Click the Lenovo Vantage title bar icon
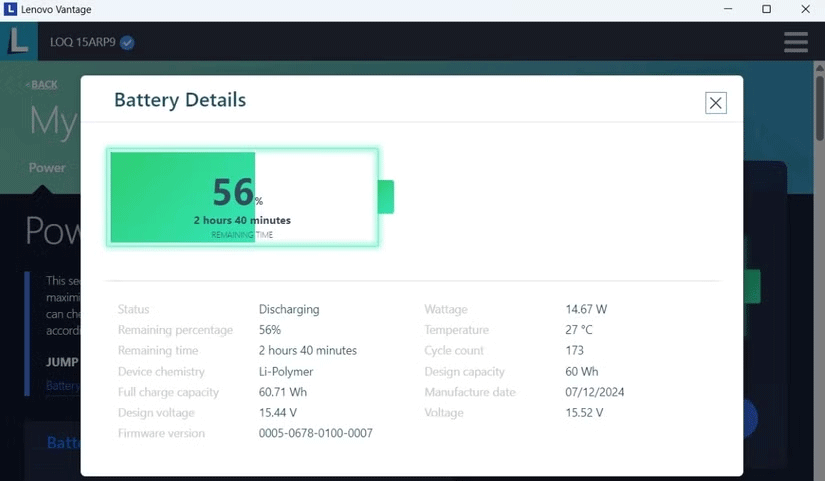 [10, 9]
